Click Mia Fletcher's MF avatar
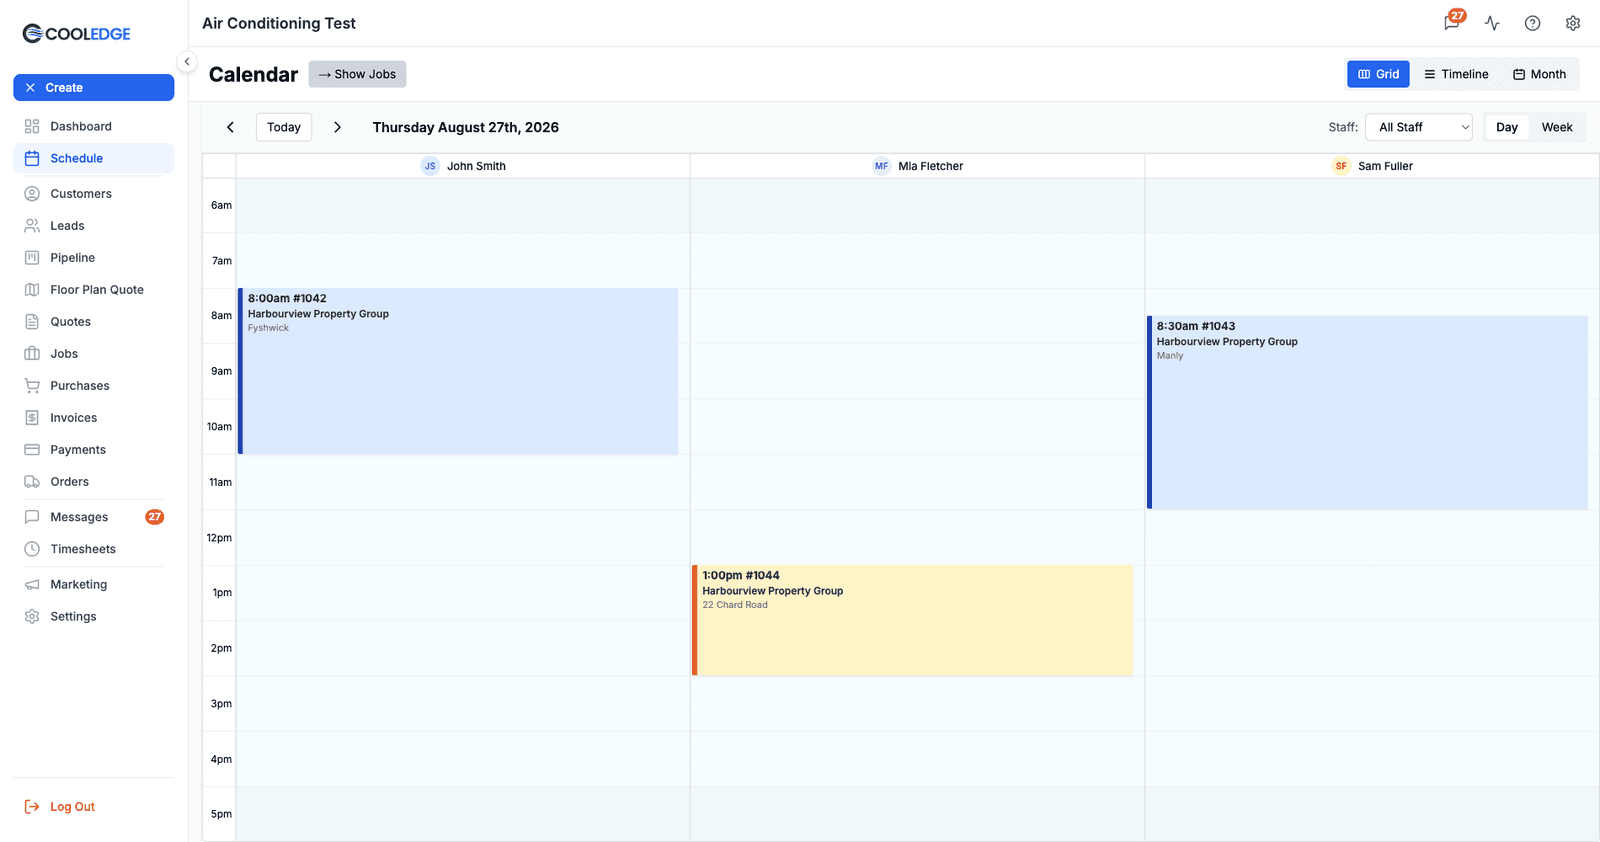Viewport: 1600px width, 842px height. pyautogui.click(x=881, y=166)
